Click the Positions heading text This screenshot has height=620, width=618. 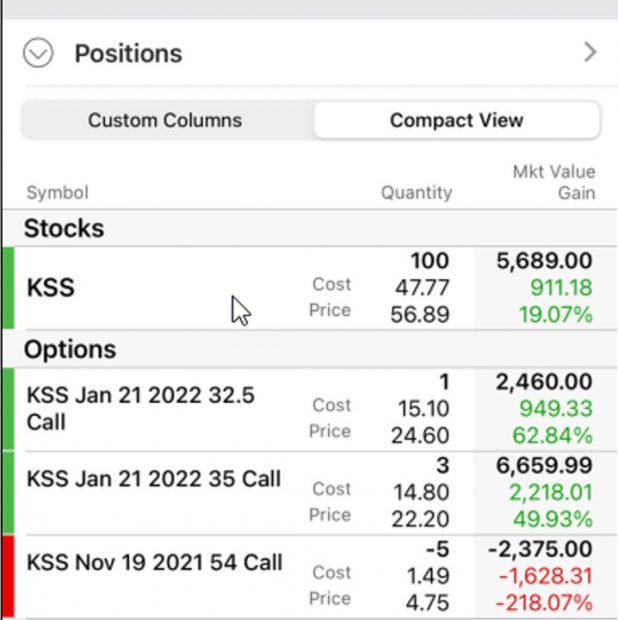coord(129,53)
